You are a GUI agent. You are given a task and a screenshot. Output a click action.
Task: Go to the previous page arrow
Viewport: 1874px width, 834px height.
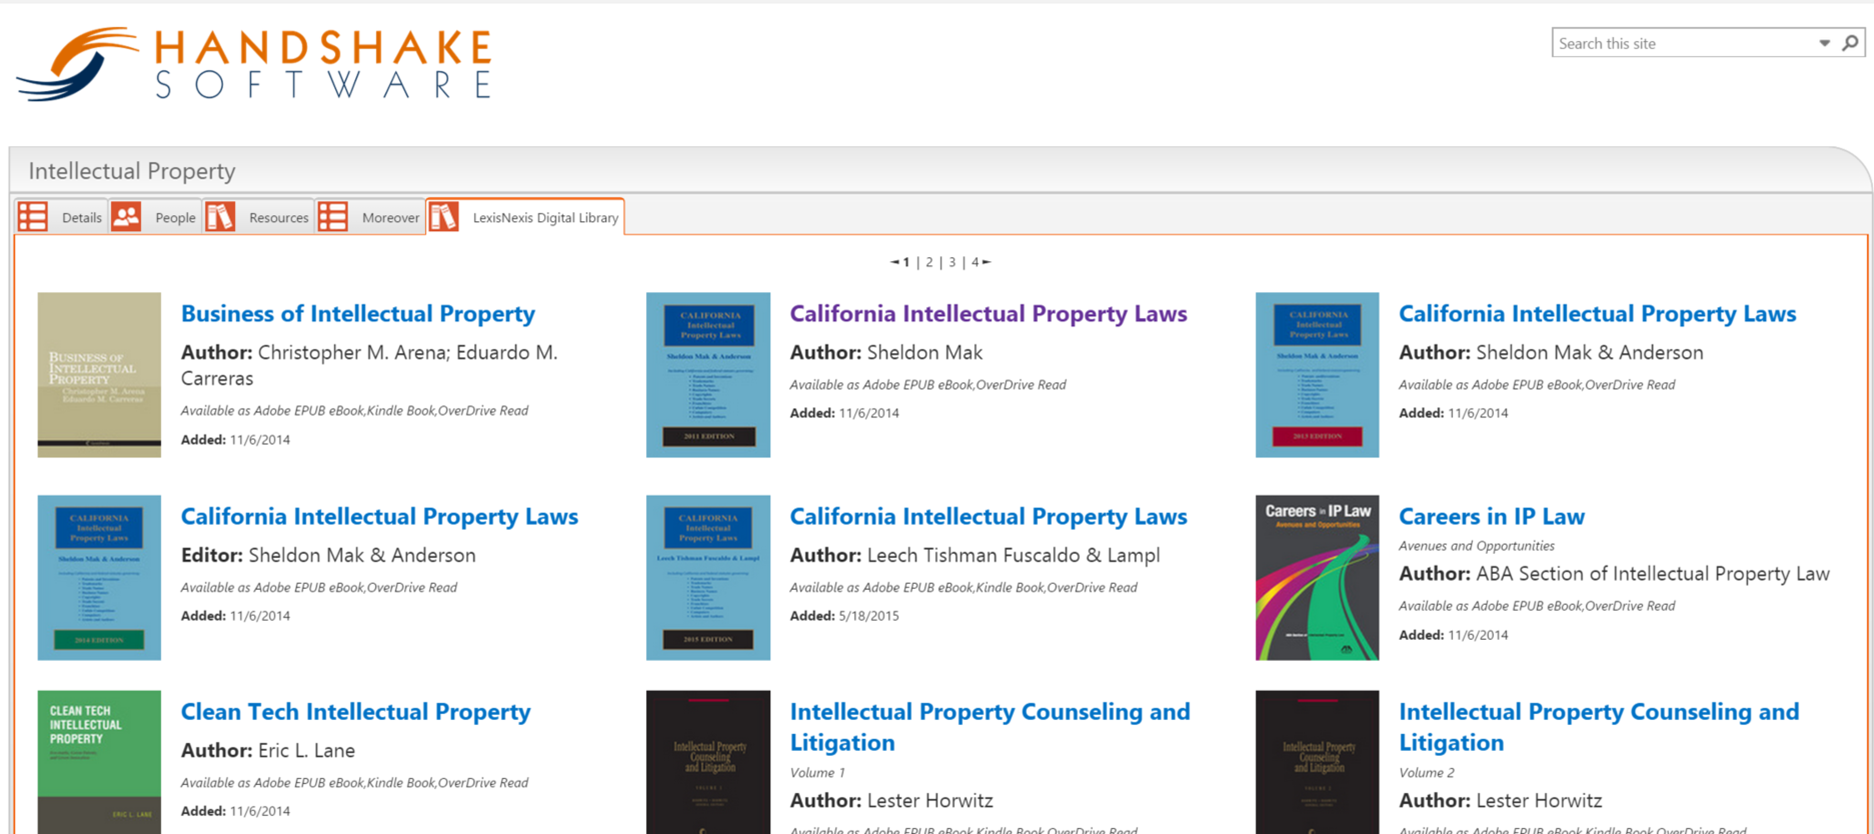895,262
